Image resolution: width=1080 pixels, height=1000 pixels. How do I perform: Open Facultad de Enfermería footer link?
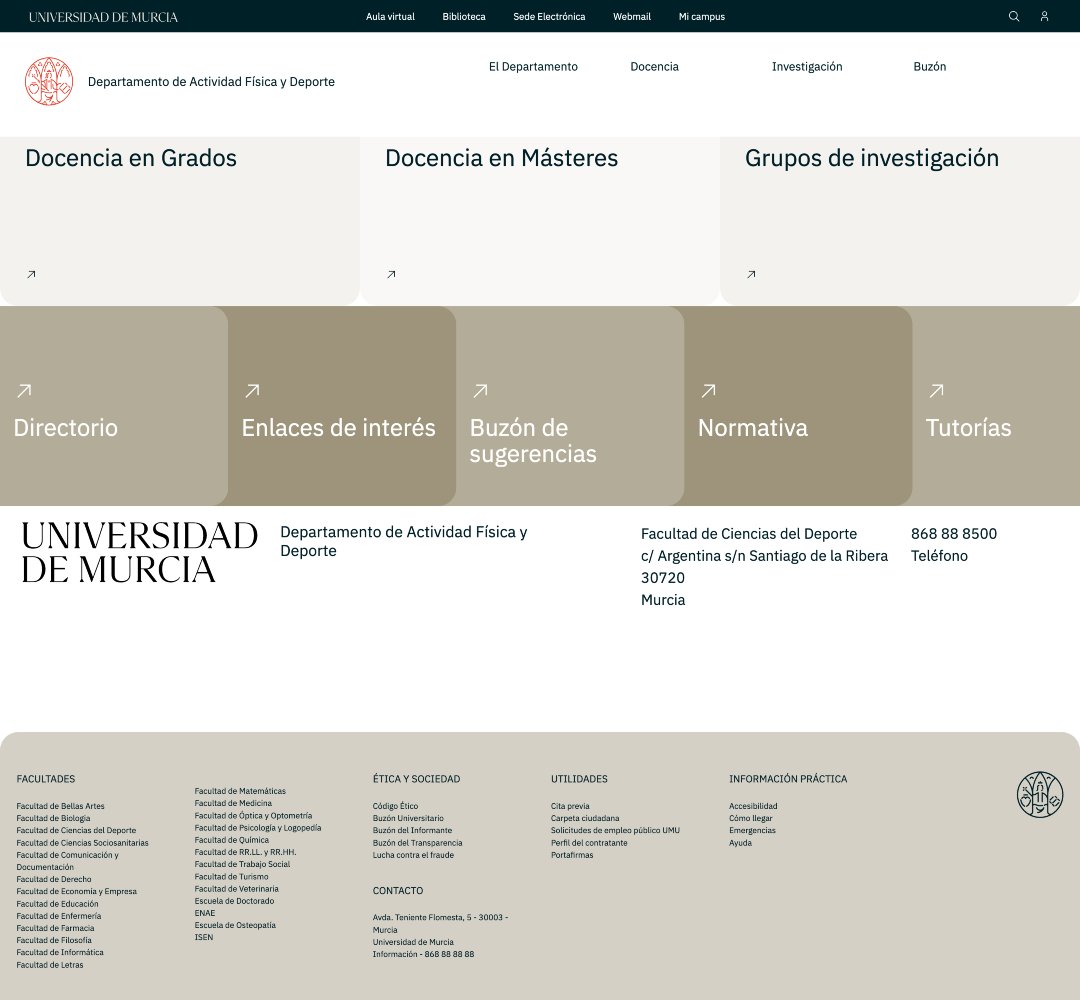pyautogui.click(x=59, y=916)
